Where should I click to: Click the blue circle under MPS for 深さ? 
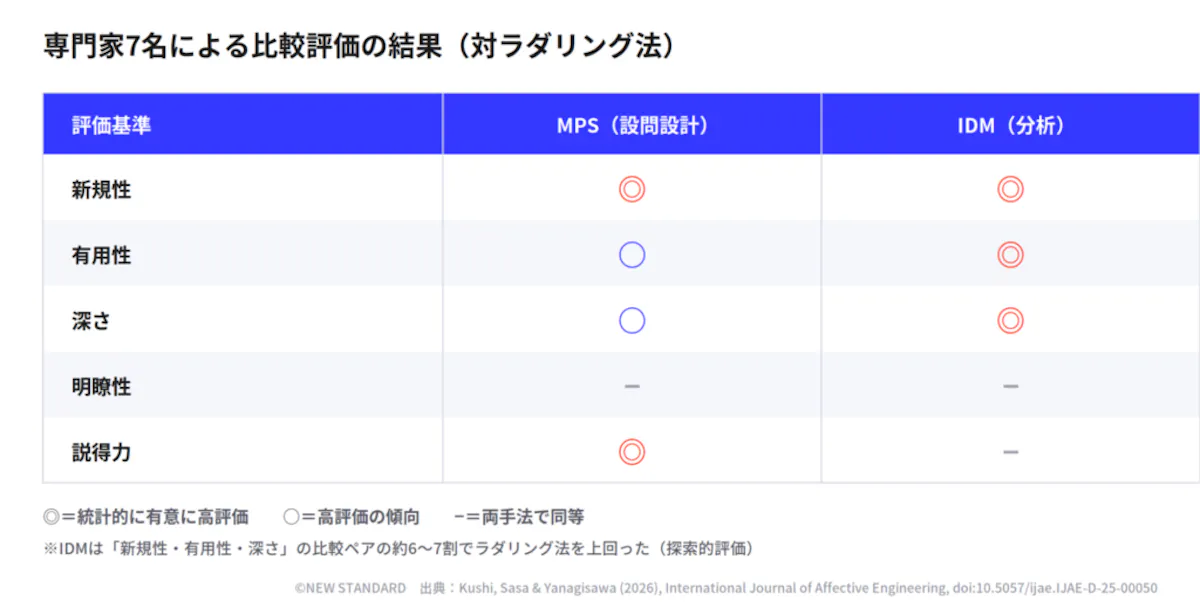click(x=632, y=320)
